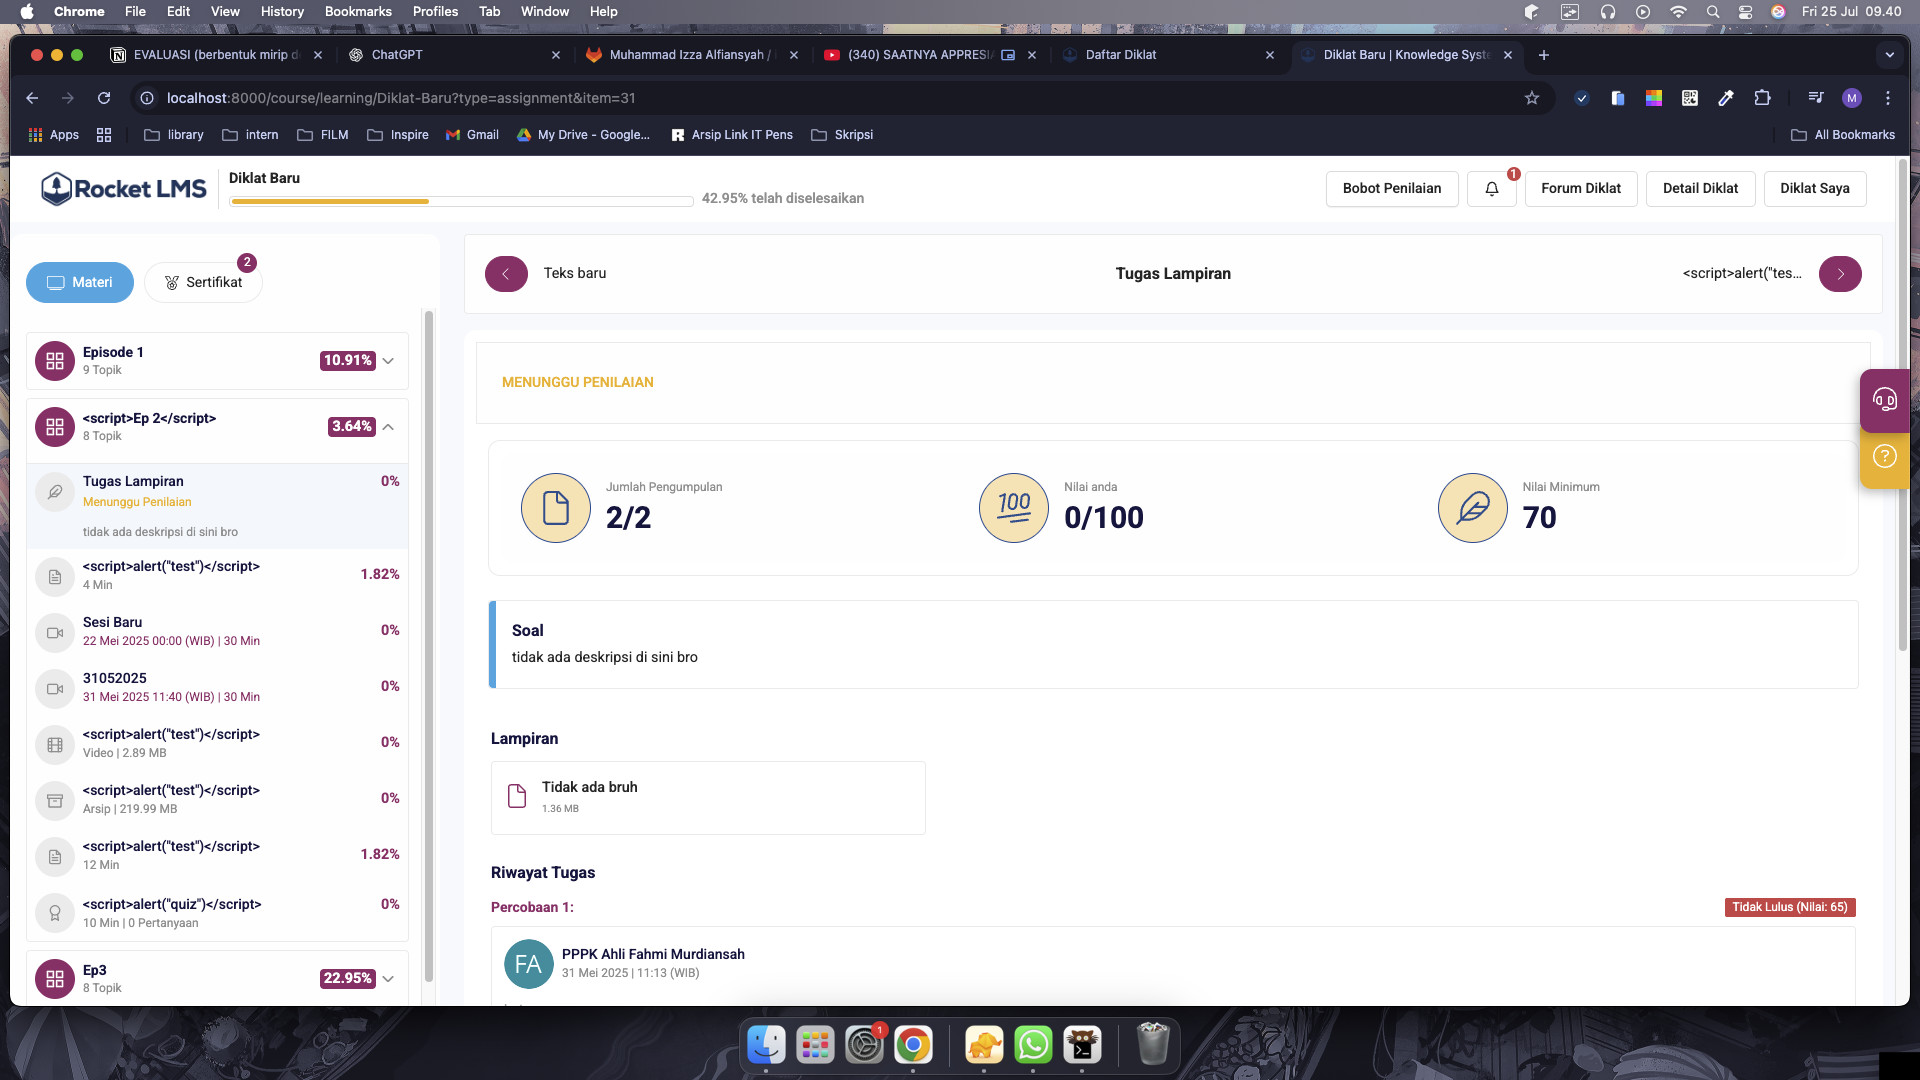Image resolution: width=1920 pixels, height=1080 pixels.
Task: Go to next lesson using right arrow
Action: [x=1840, y=274]
